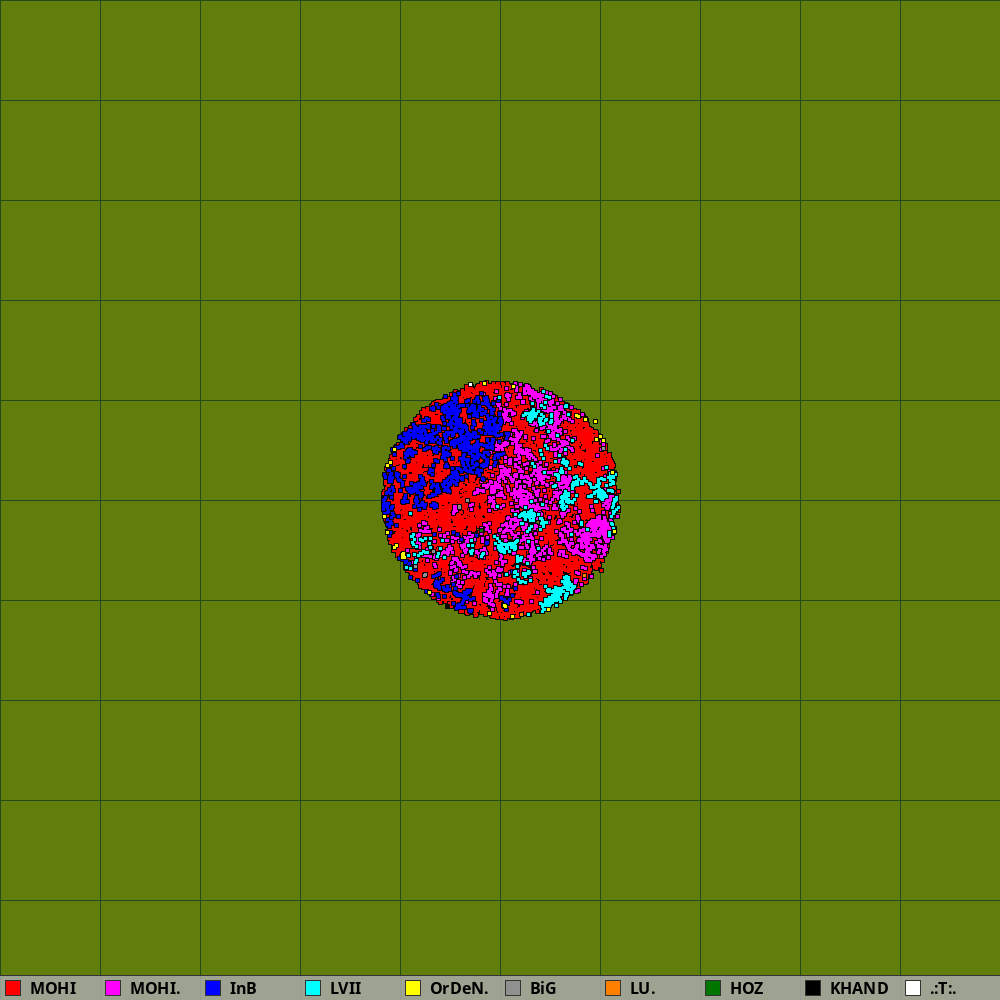Click the yellow OrDeN. legend swatch
Viewport: 1000px width, 1000px height.
413,988
